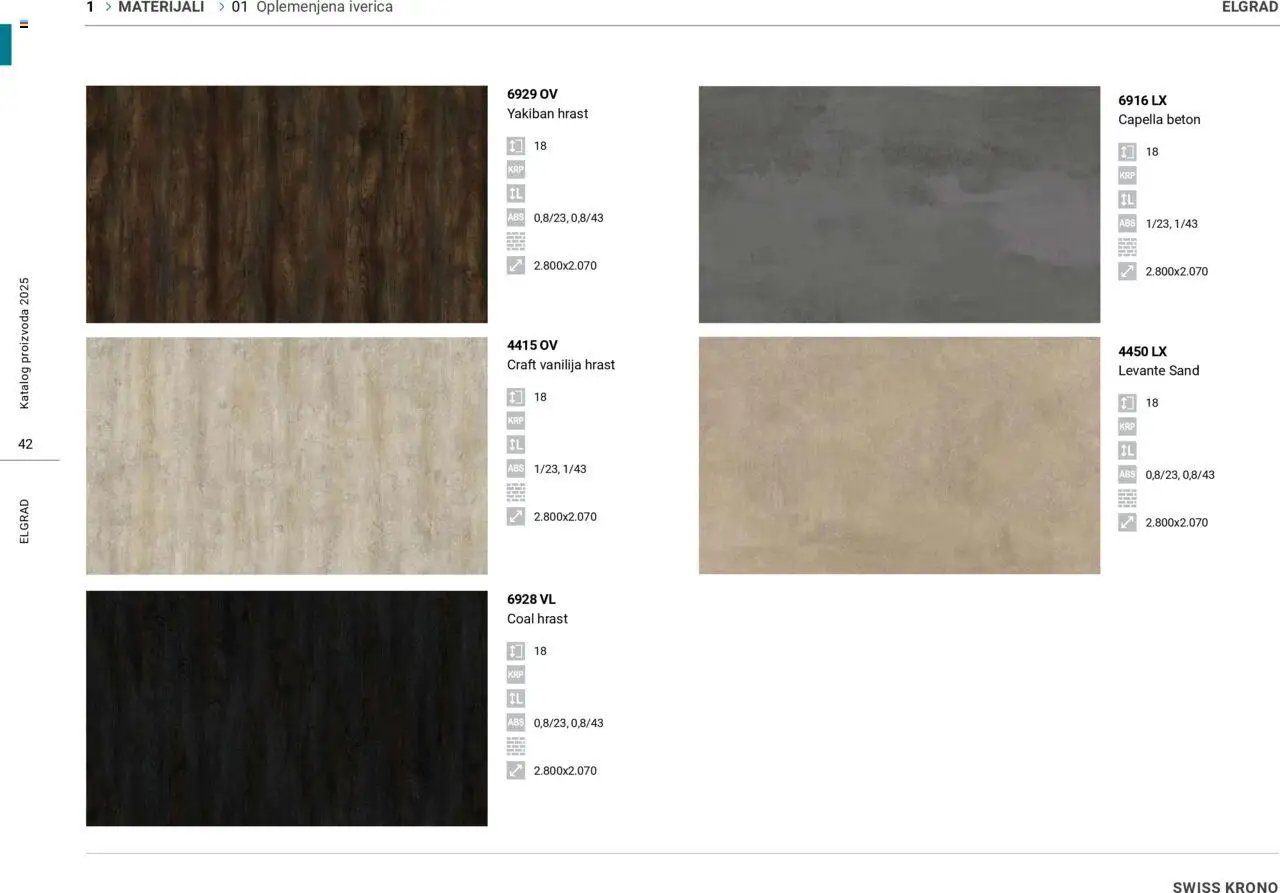Click the dimensions arrow icon under Capella beton
The height and width of the screenshot is (893, 1280).
[1127, 272]
